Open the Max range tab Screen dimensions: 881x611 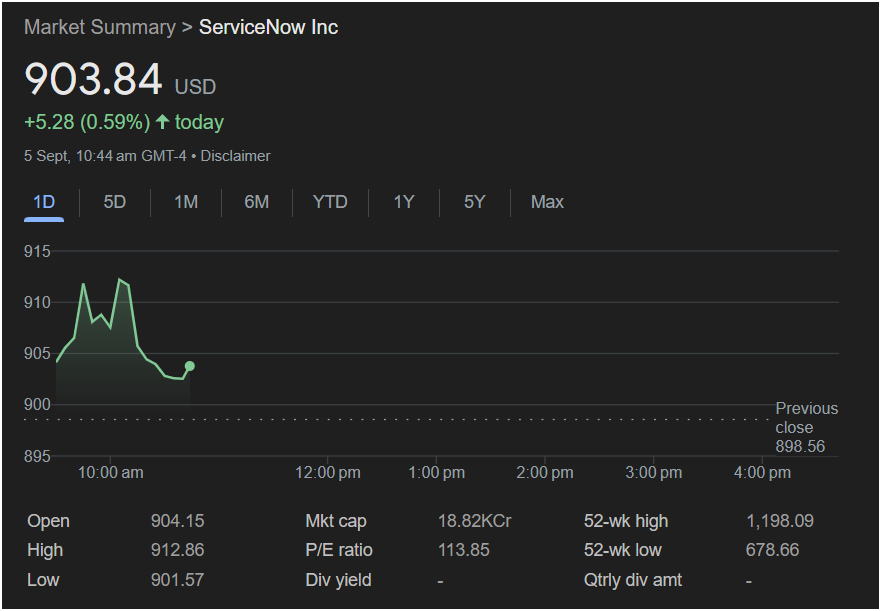click(547, 202)
